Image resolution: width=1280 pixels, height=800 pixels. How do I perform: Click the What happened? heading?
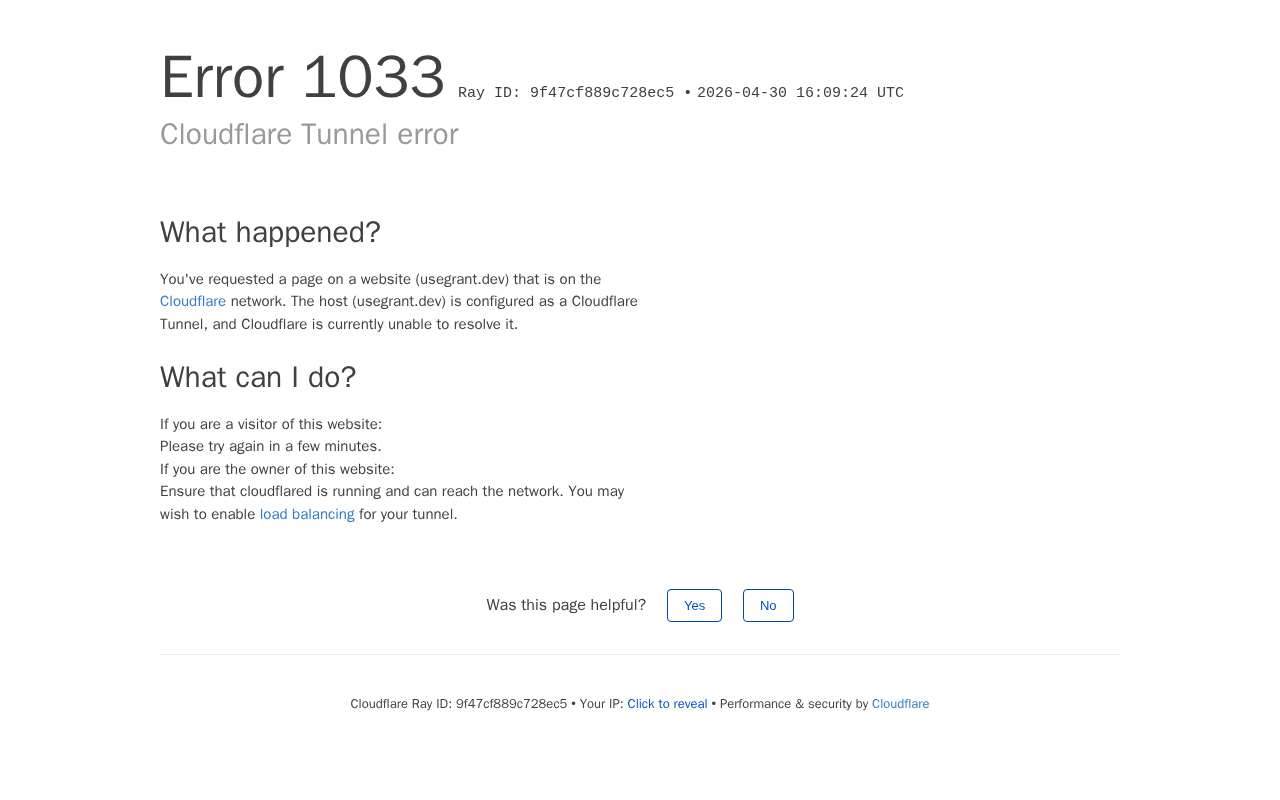click(270, 232)
